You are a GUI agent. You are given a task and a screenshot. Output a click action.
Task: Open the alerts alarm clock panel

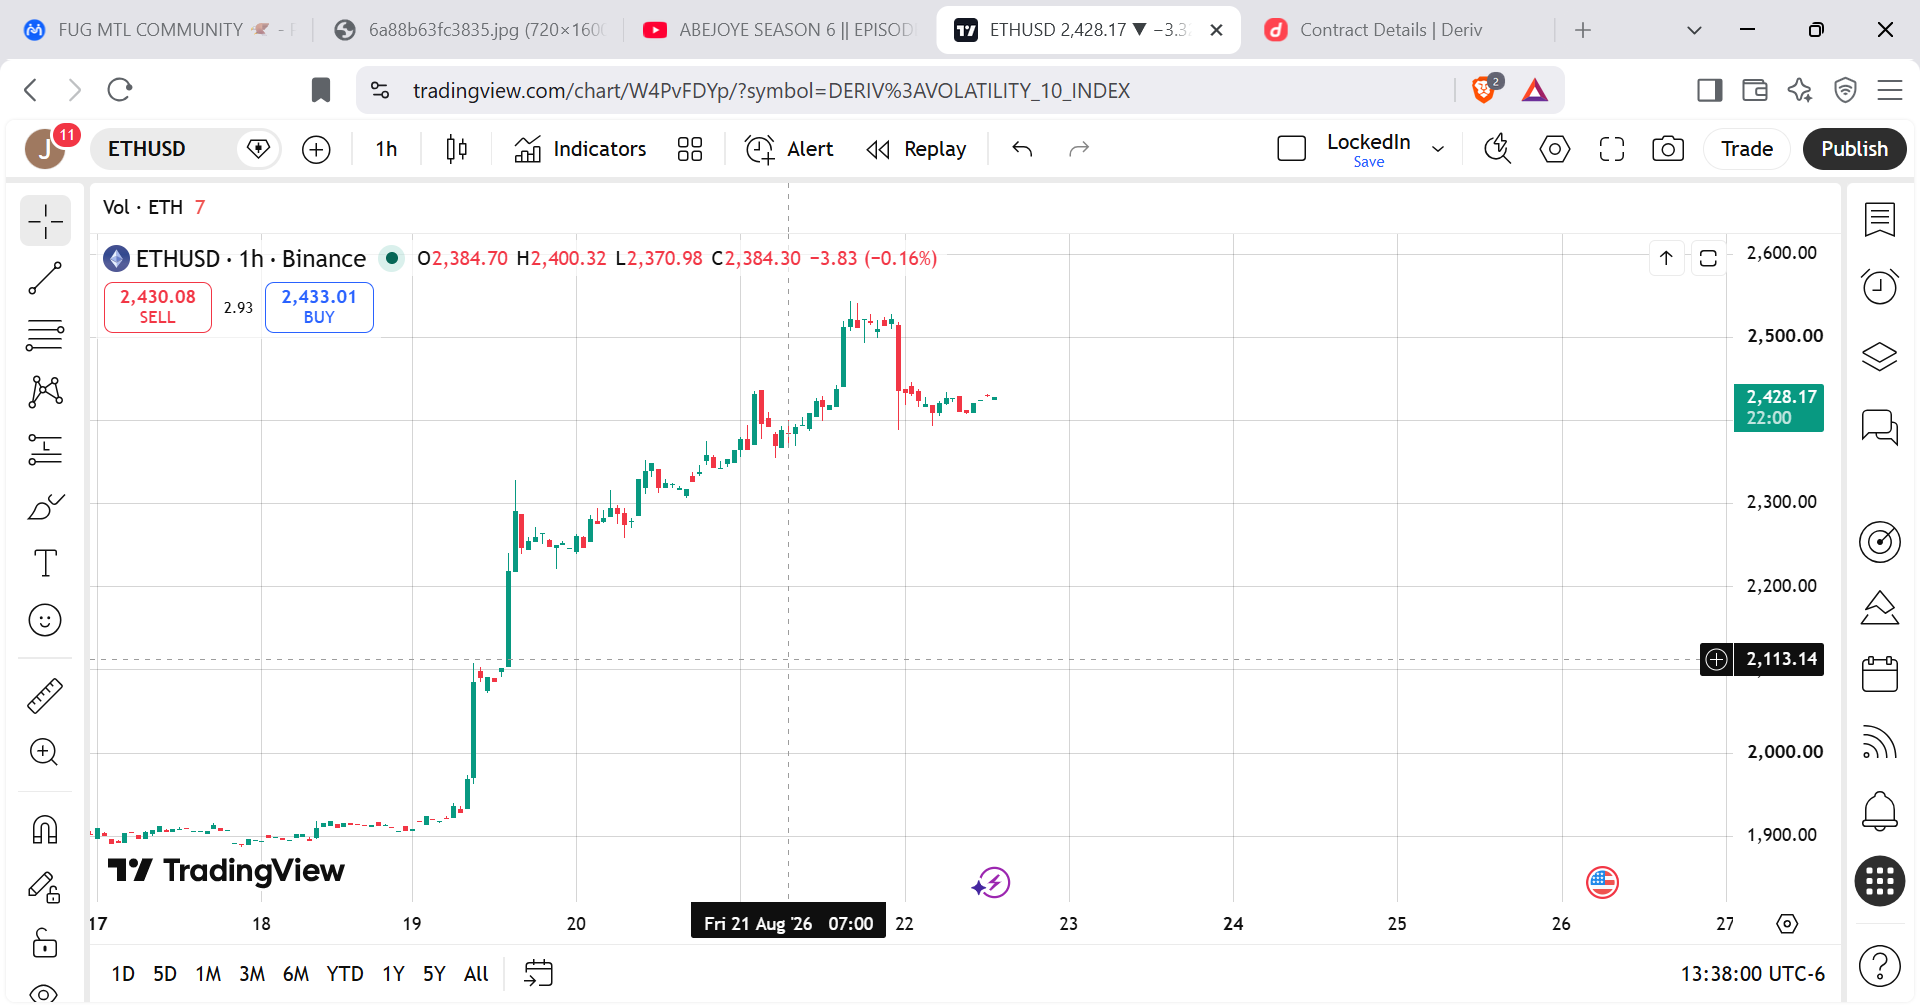(1880, 287)
